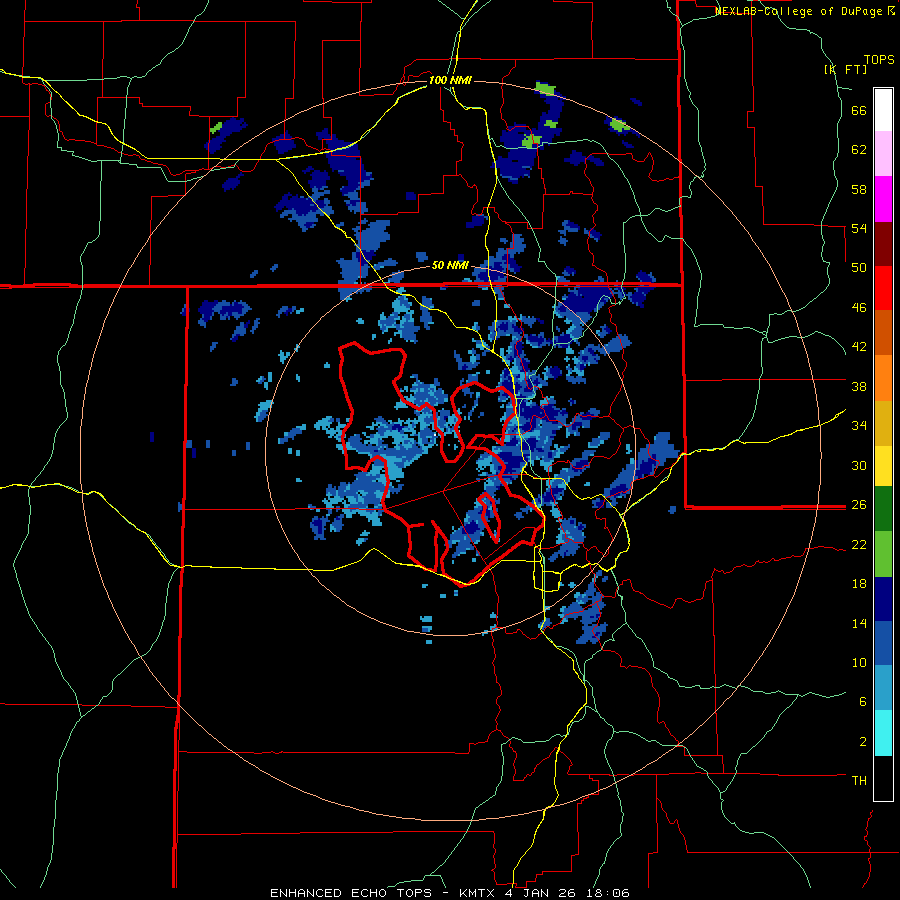Click the "46" legend value

(x=859, y=308)
